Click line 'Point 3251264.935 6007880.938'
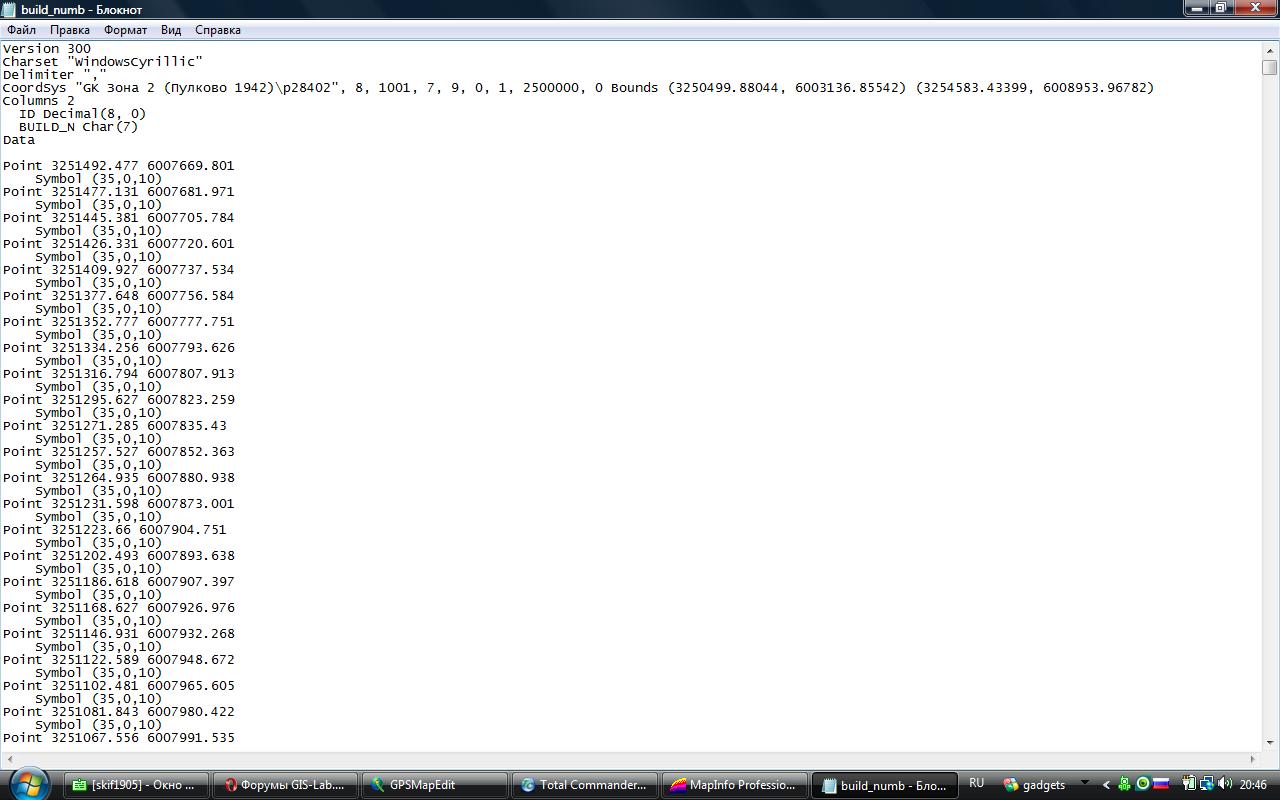1280x800 pixels. (119, 477)
